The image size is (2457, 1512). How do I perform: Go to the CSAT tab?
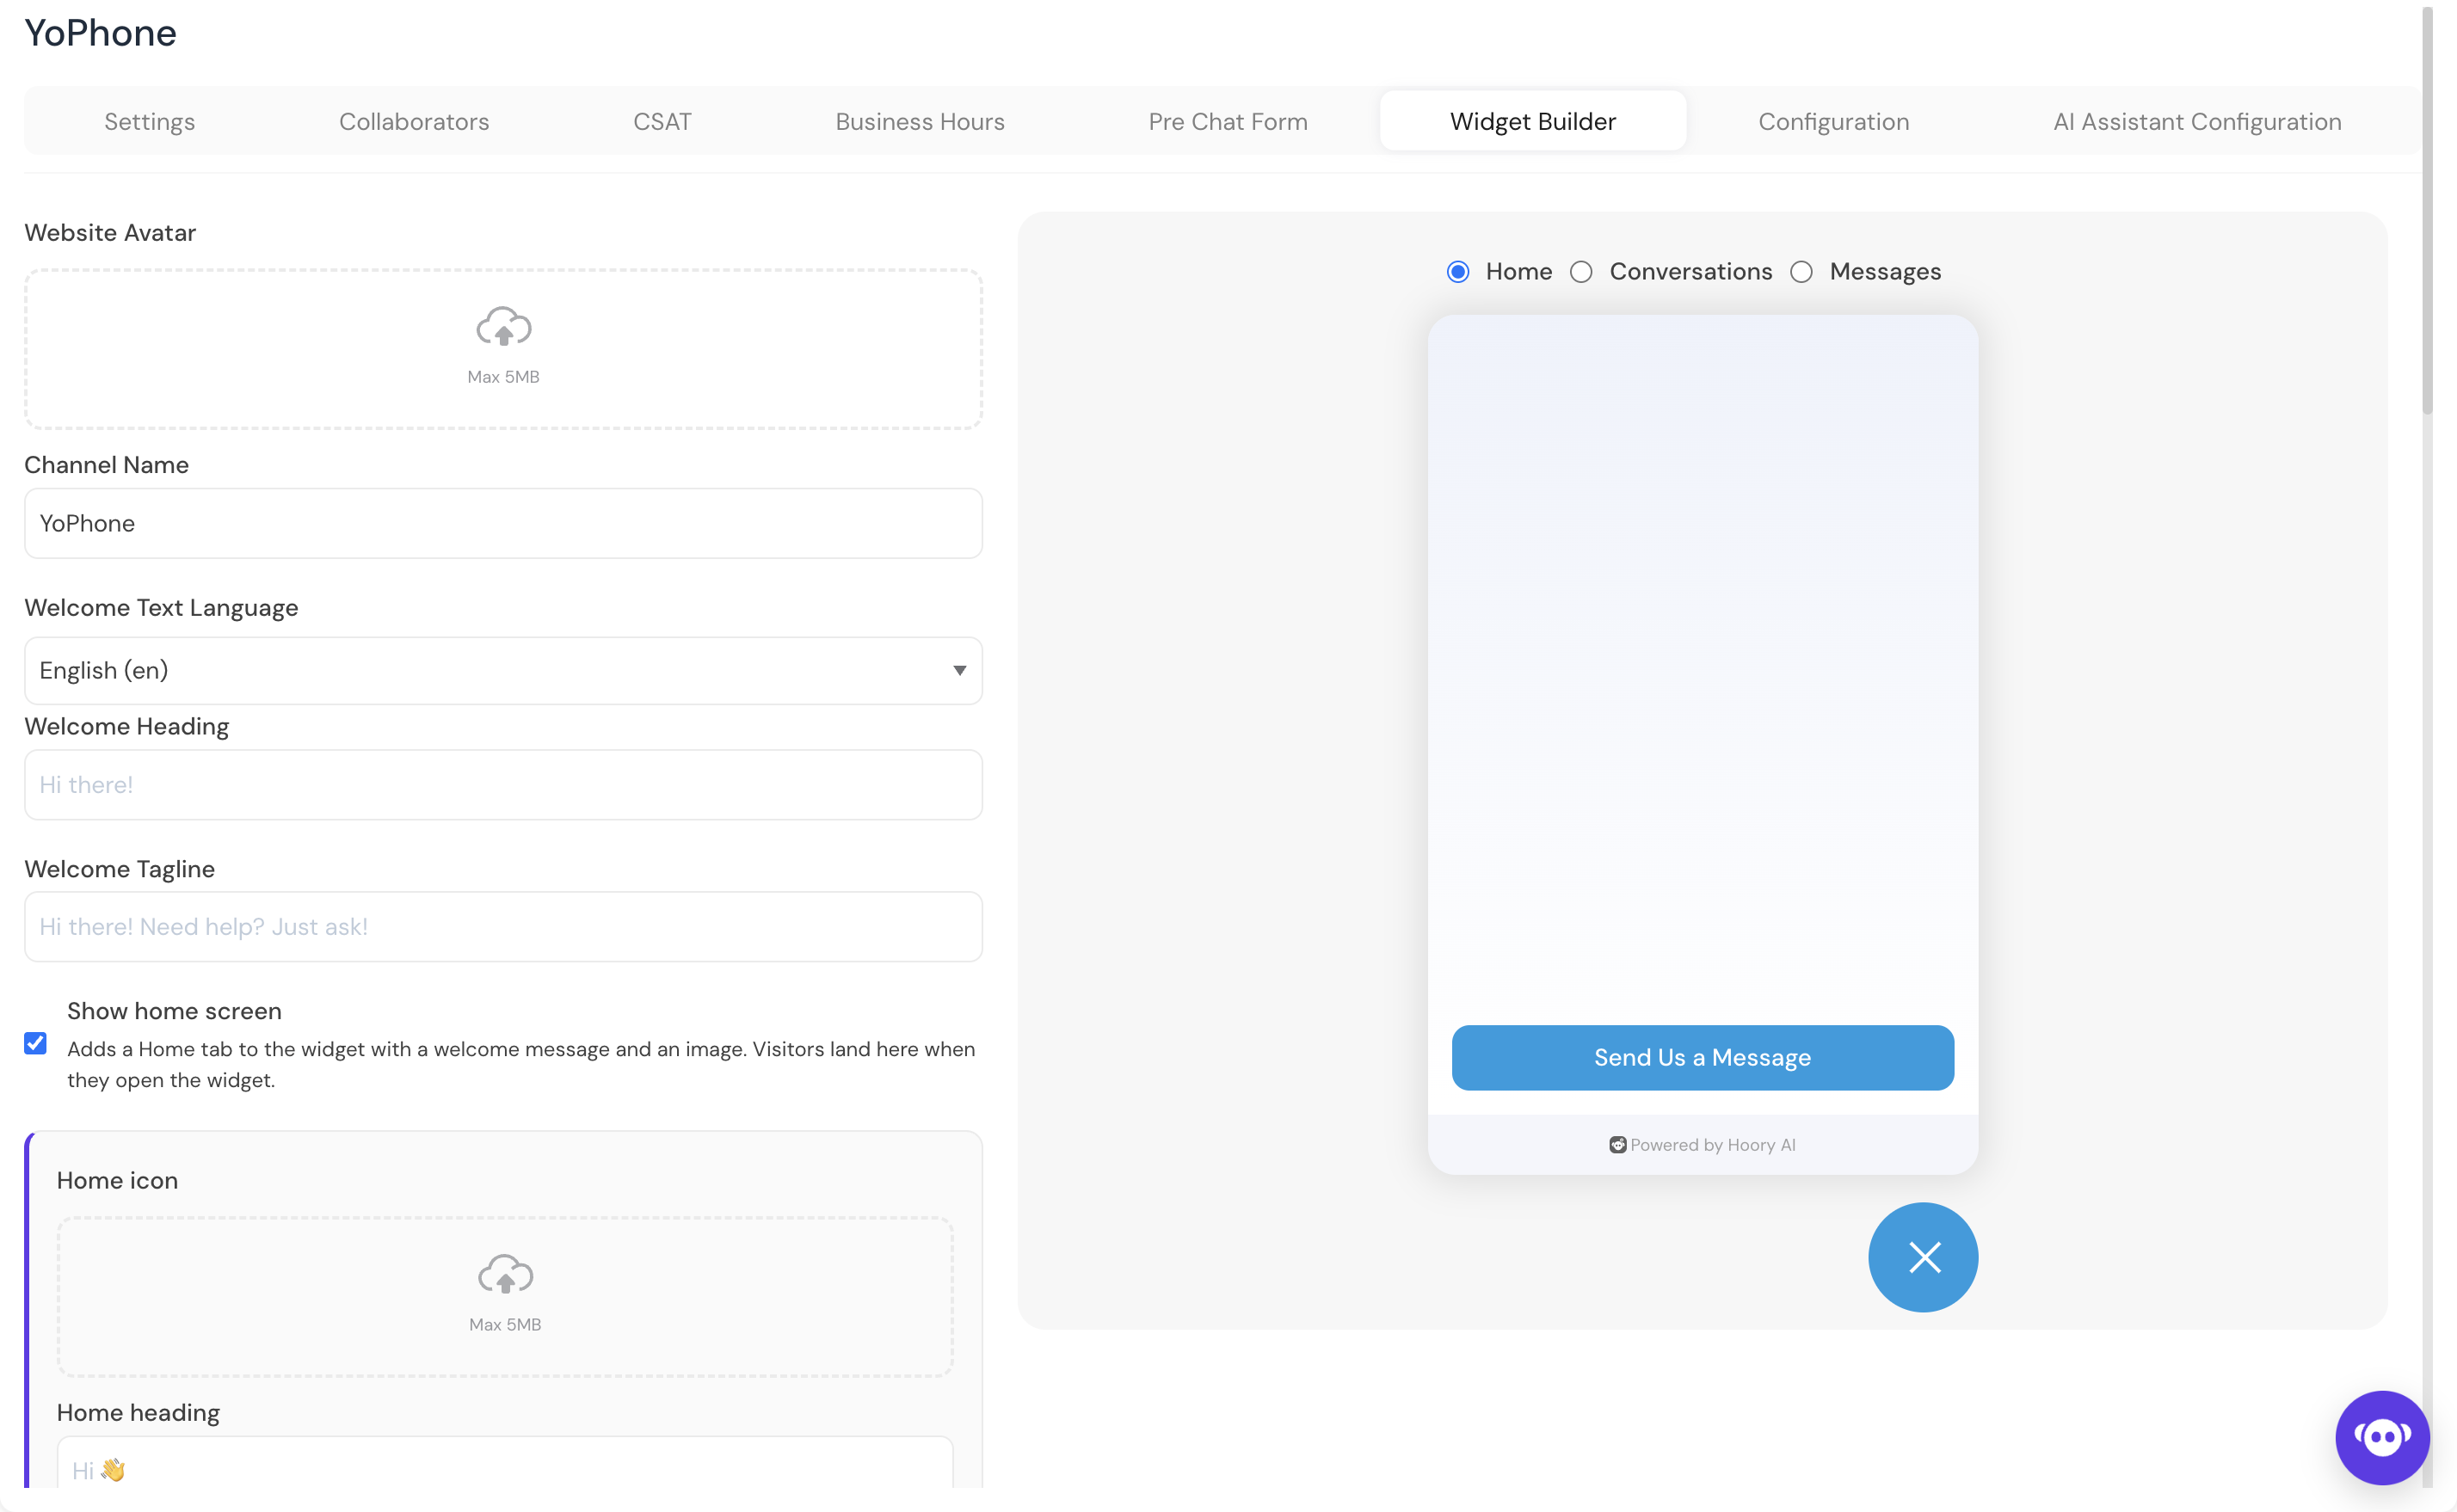coord(662,122)
